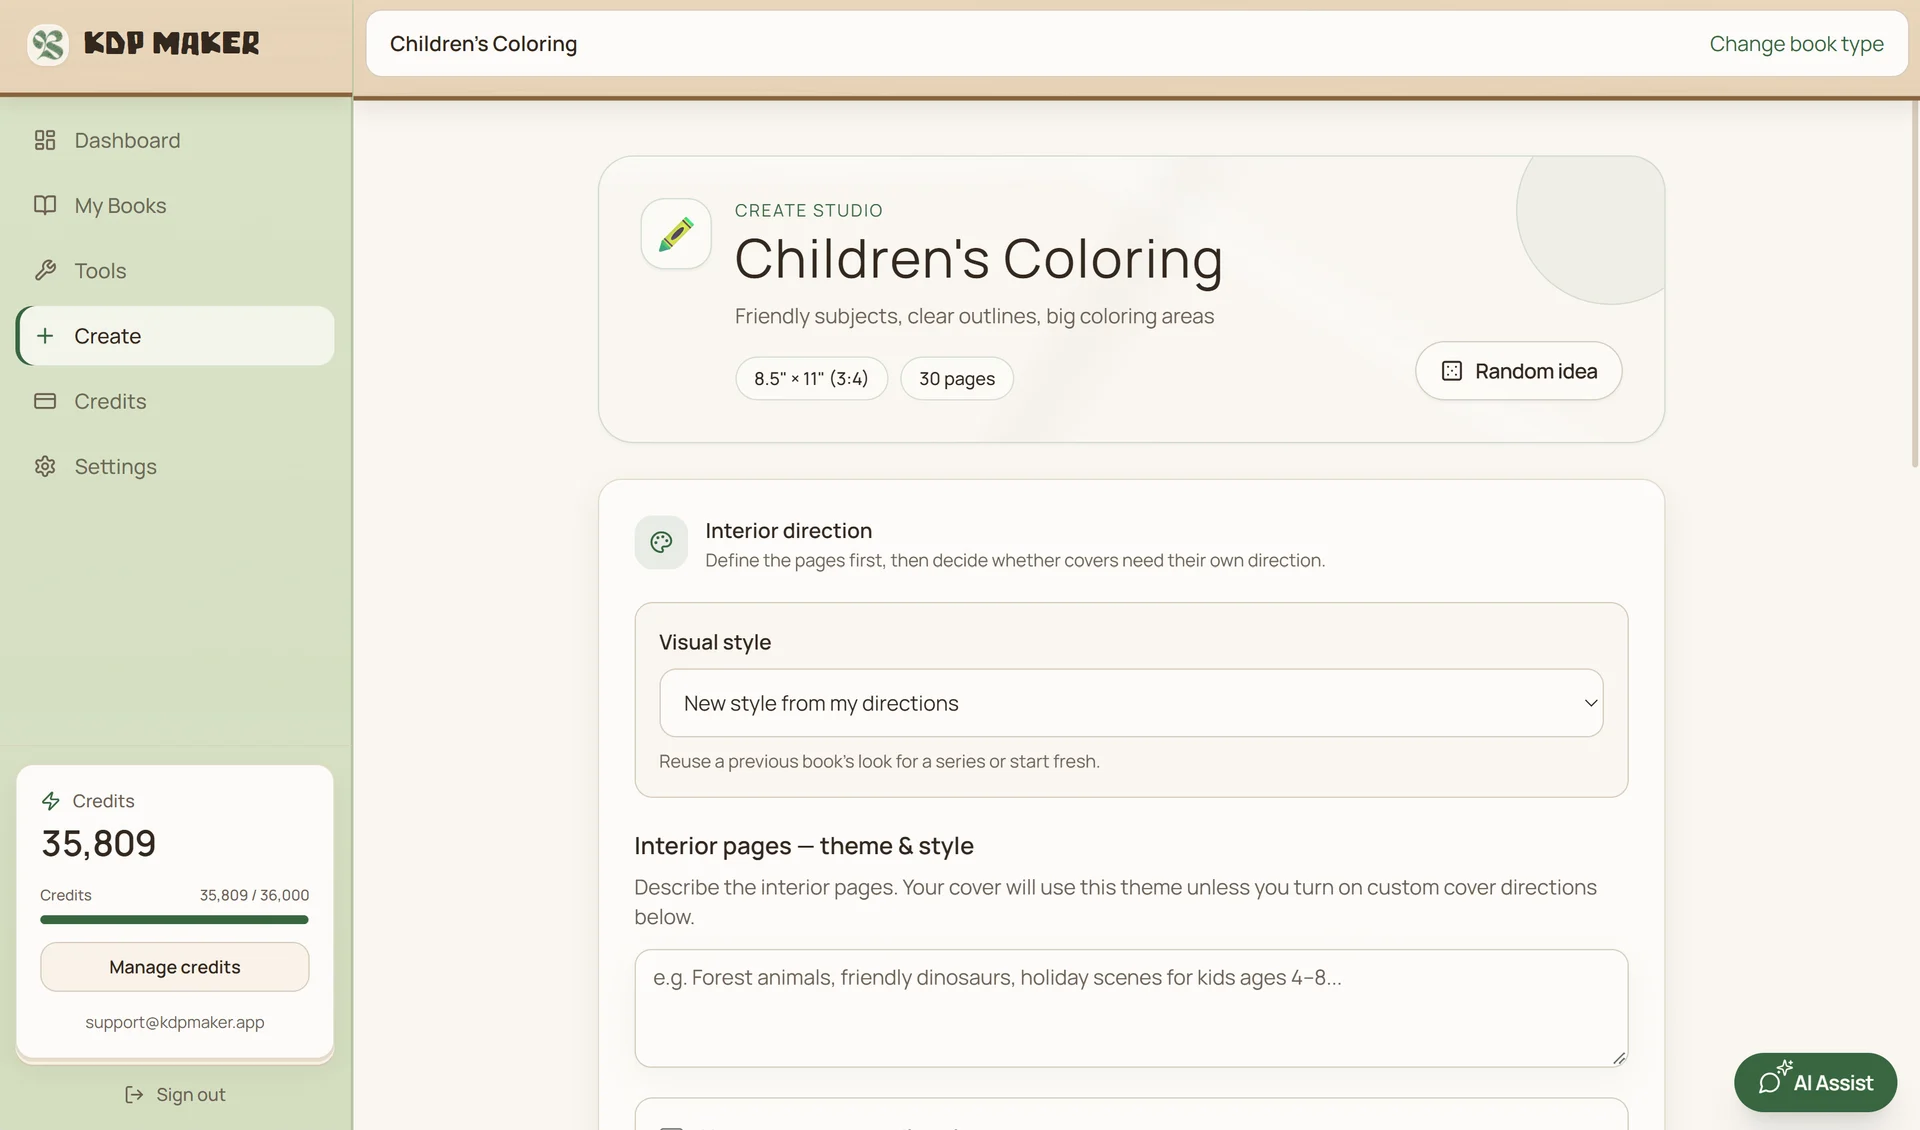Open the AI Assist button
The height and width of the screenshot is (1130, 1920).
point(1815,1082)
